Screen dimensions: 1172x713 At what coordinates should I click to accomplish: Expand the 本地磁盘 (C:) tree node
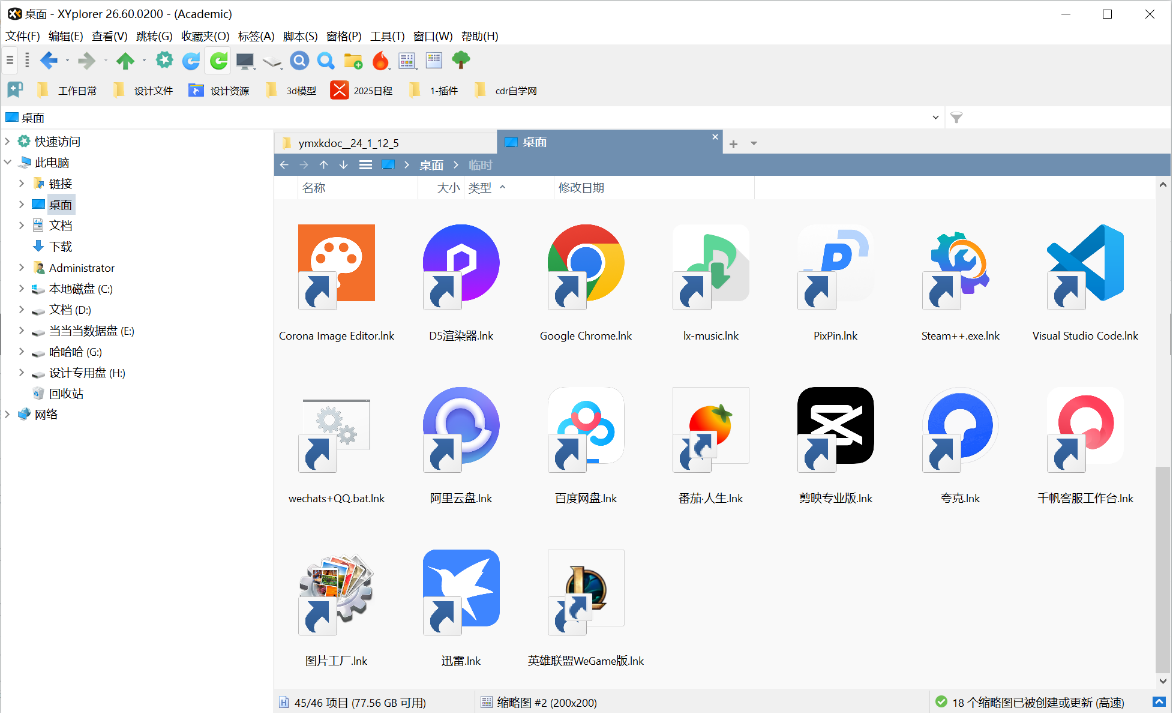point(22,288)
